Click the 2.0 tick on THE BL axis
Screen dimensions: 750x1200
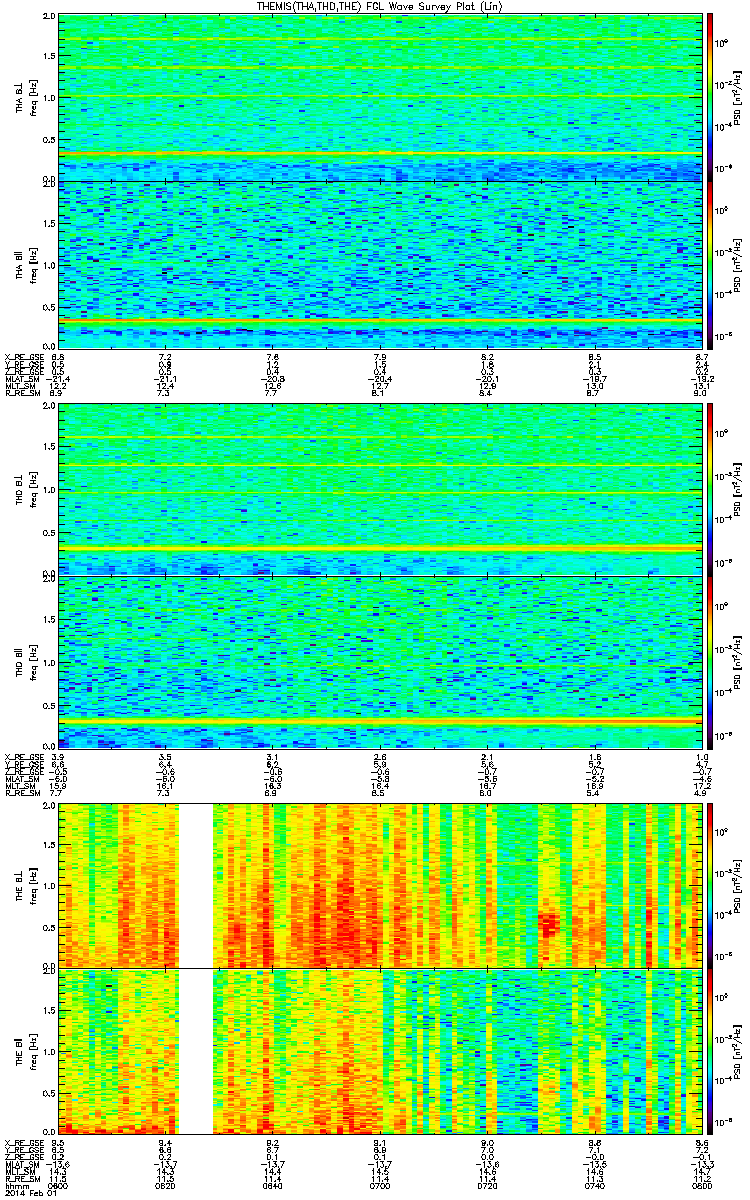[48, 807]
